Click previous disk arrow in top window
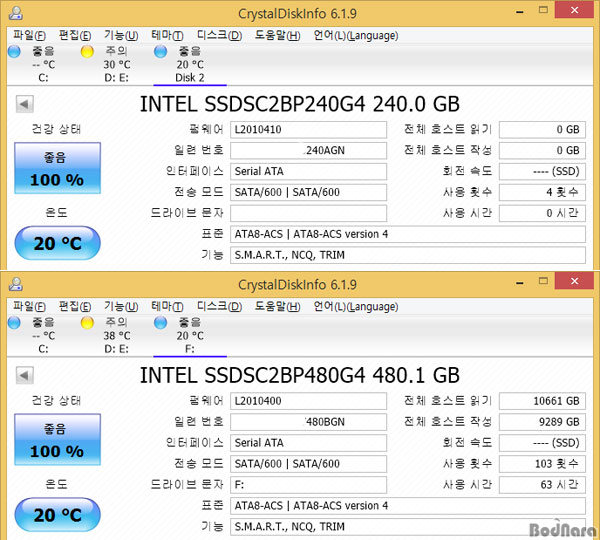 [25, 104]
